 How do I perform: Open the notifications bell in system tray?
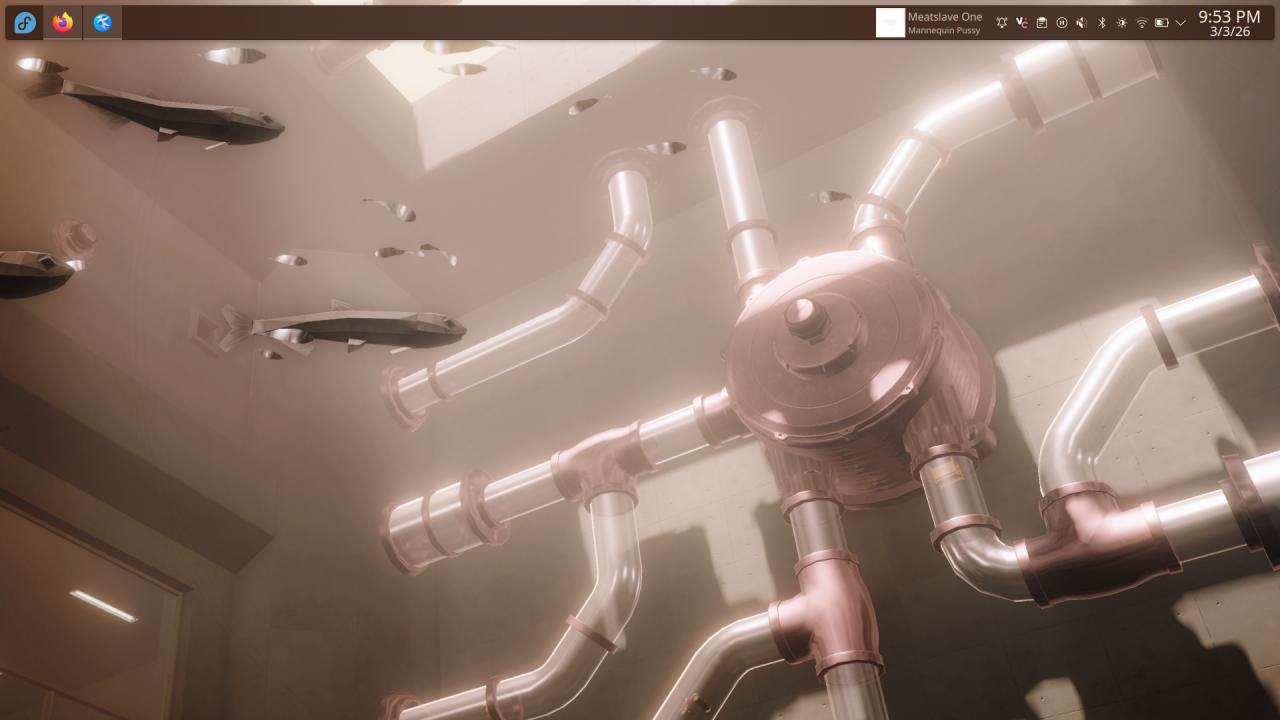[x=1001, y=23]
